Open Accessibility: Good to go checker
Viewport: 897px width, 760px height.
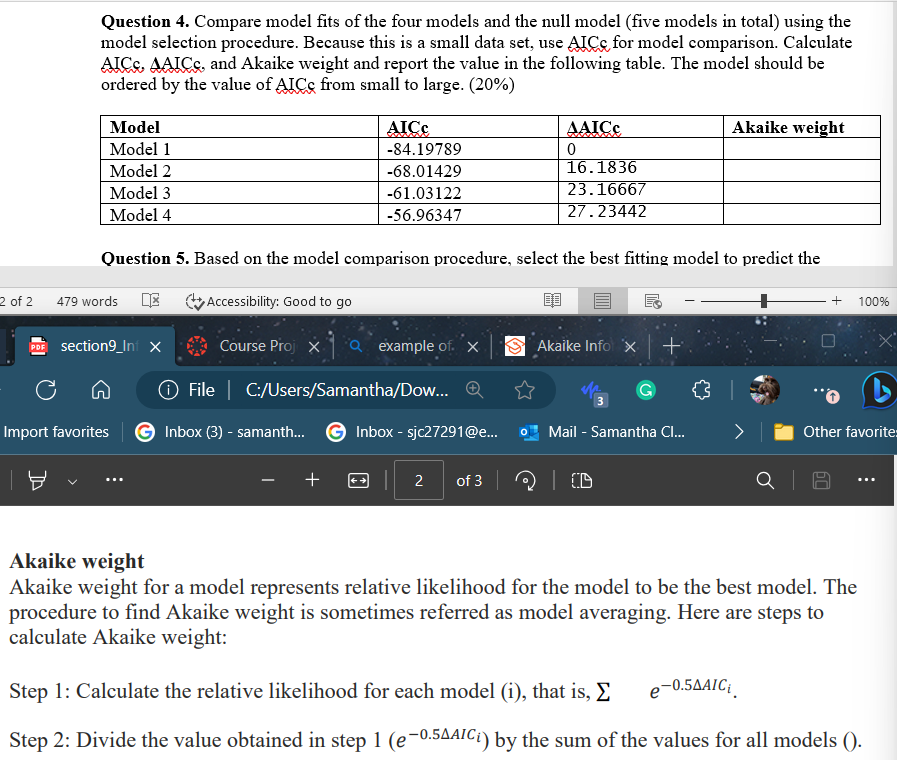click(x=268, y=301)
